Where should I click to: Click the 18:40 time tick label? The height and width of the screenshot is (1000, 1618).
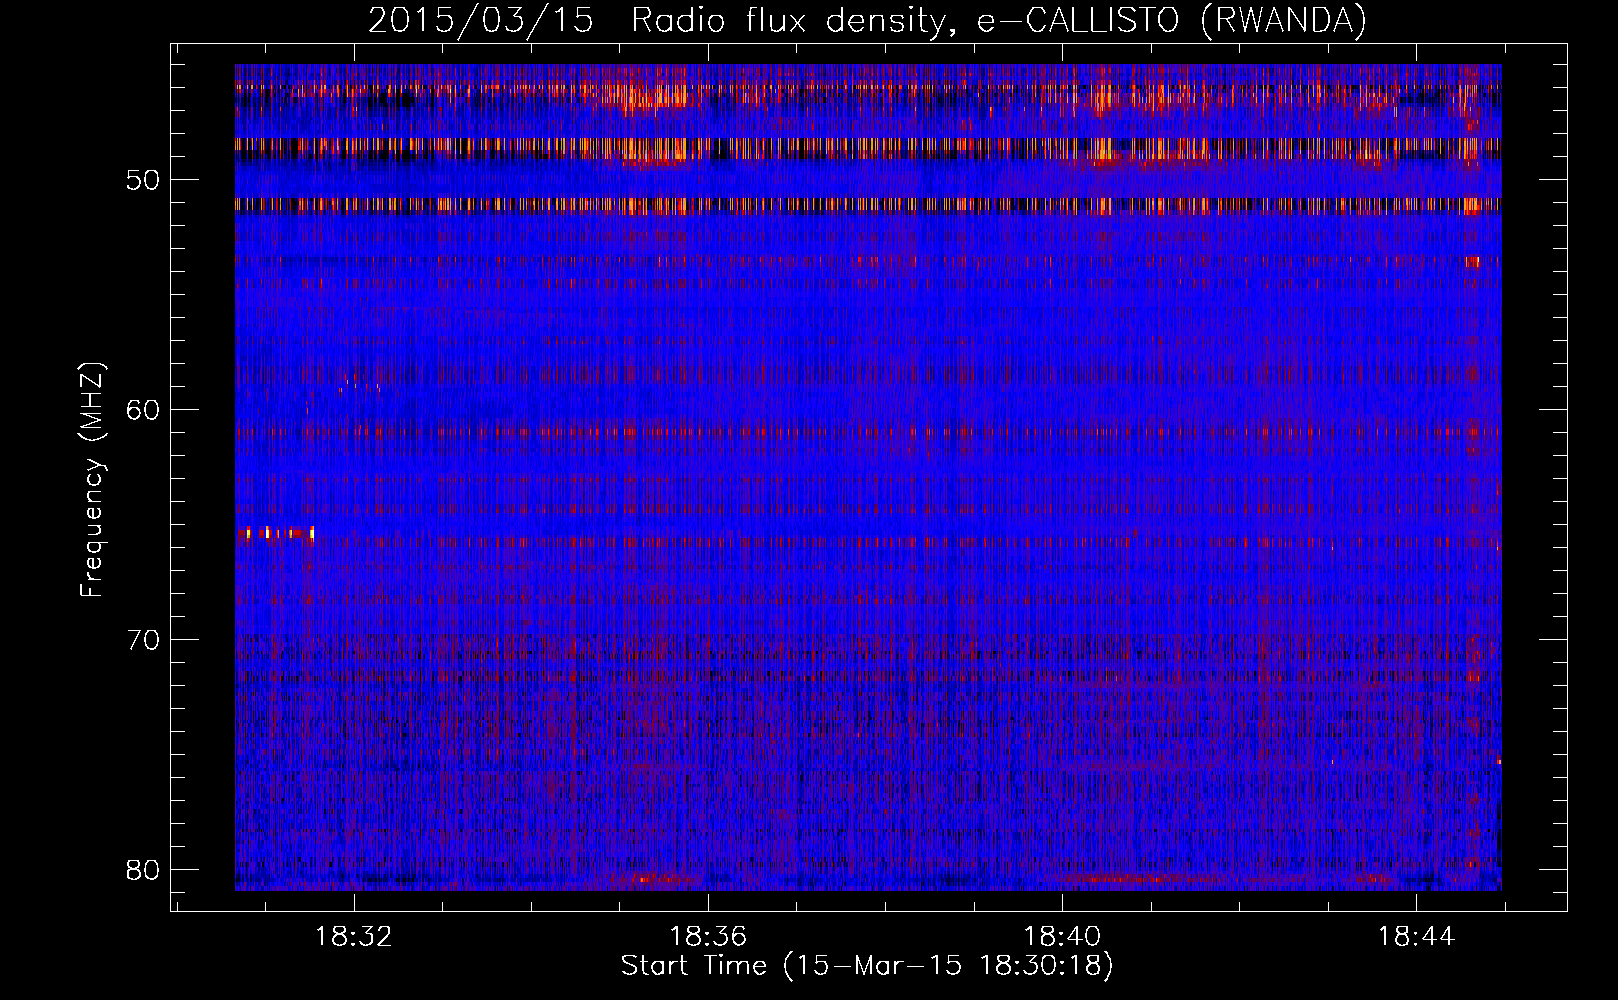pos(1062,937)
